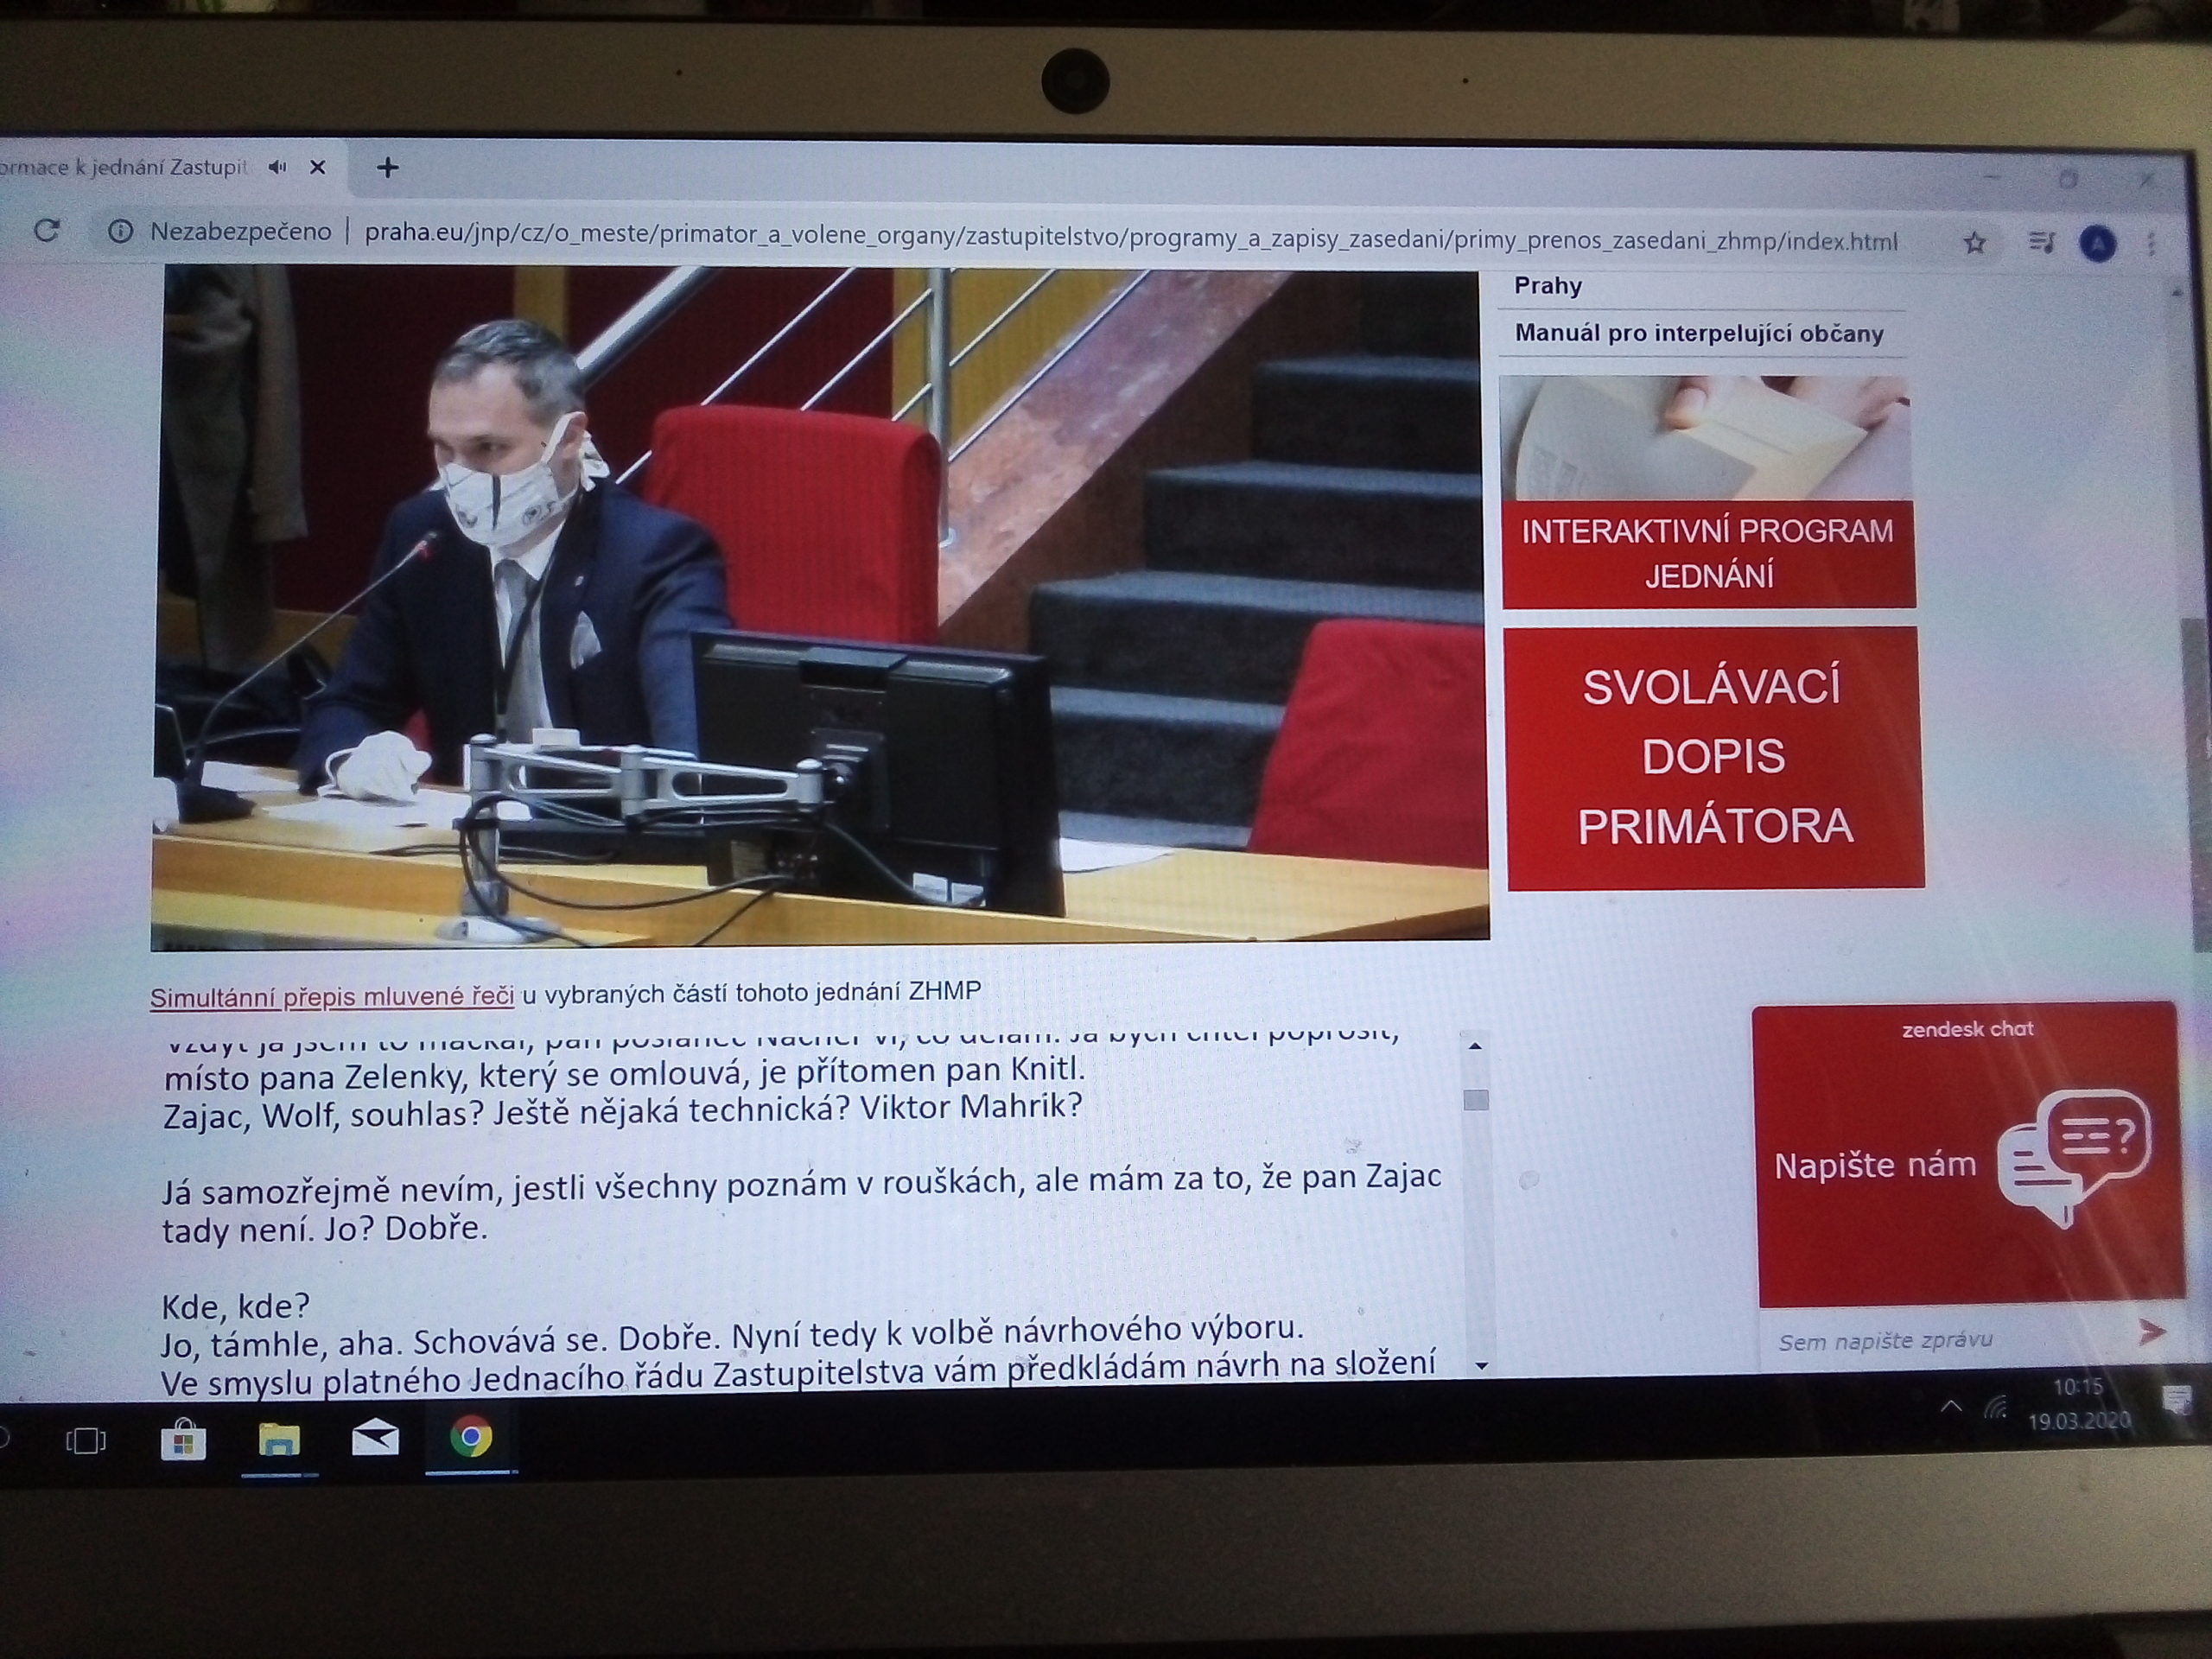The width and height of the screenshot is (2212, 1659).
Task: Open the Wi-Fi network tray icon
Action: 1996,1408
